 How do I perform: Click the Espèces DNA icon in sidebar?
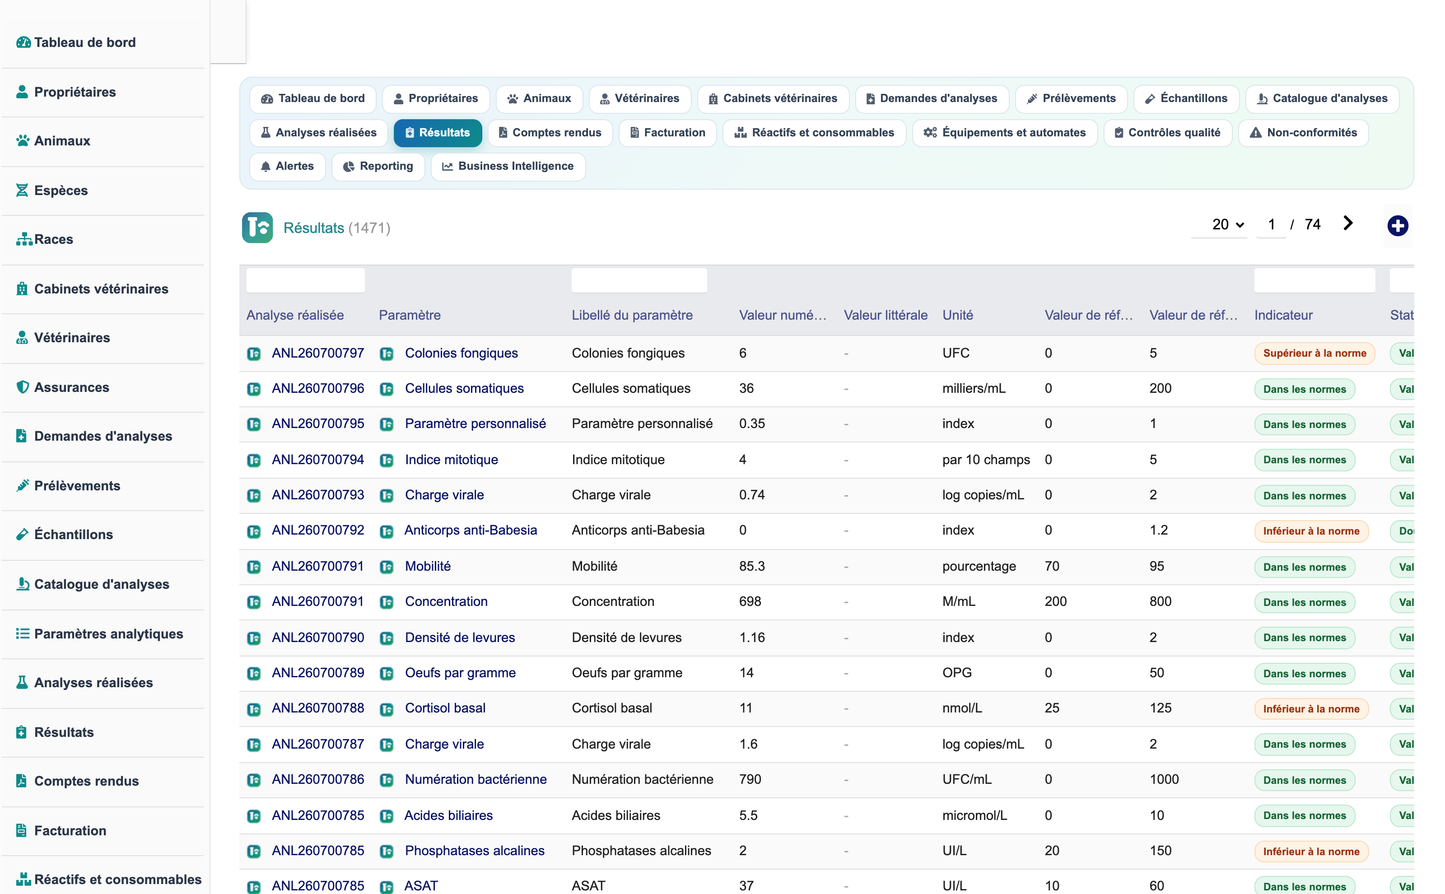point(22,190)
